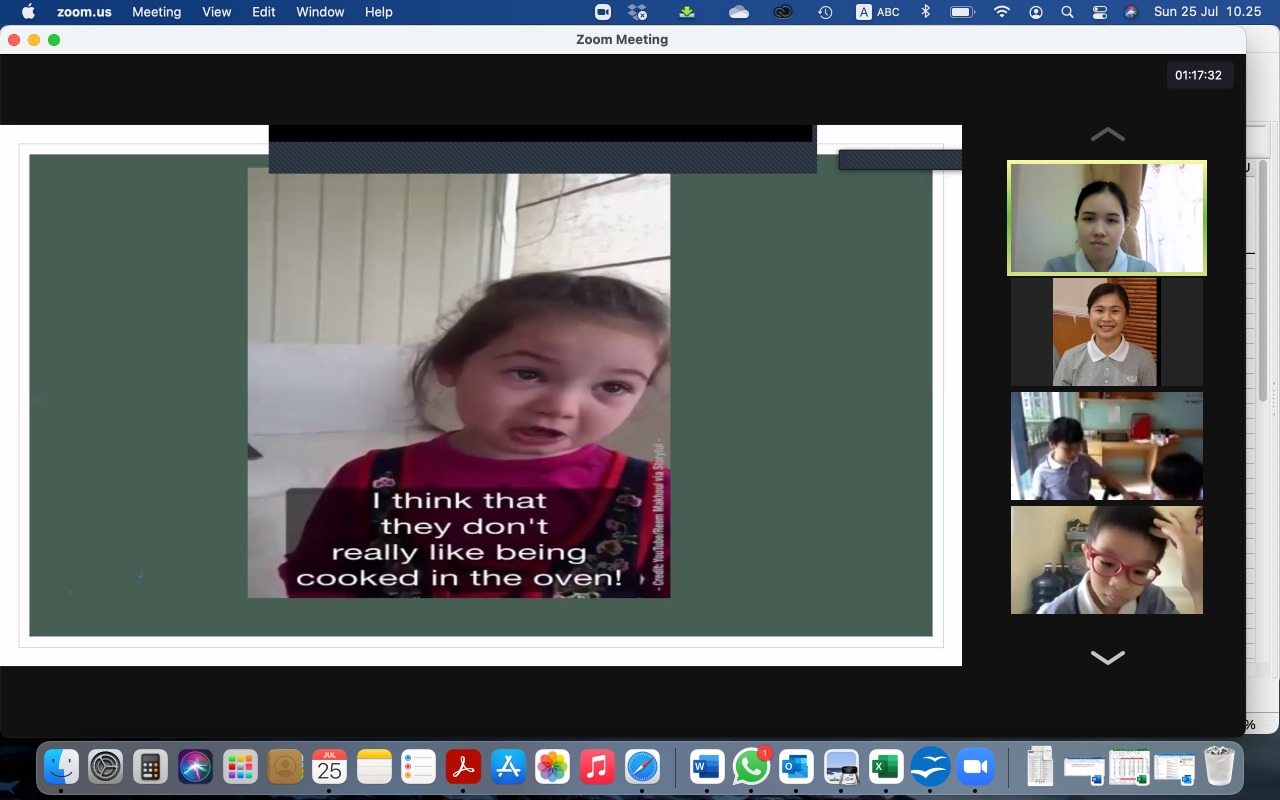Image resolution: width=1280 pixels, height=800 pixels.
Task: Open user account menu bar icon
Action: (1036, 12)
